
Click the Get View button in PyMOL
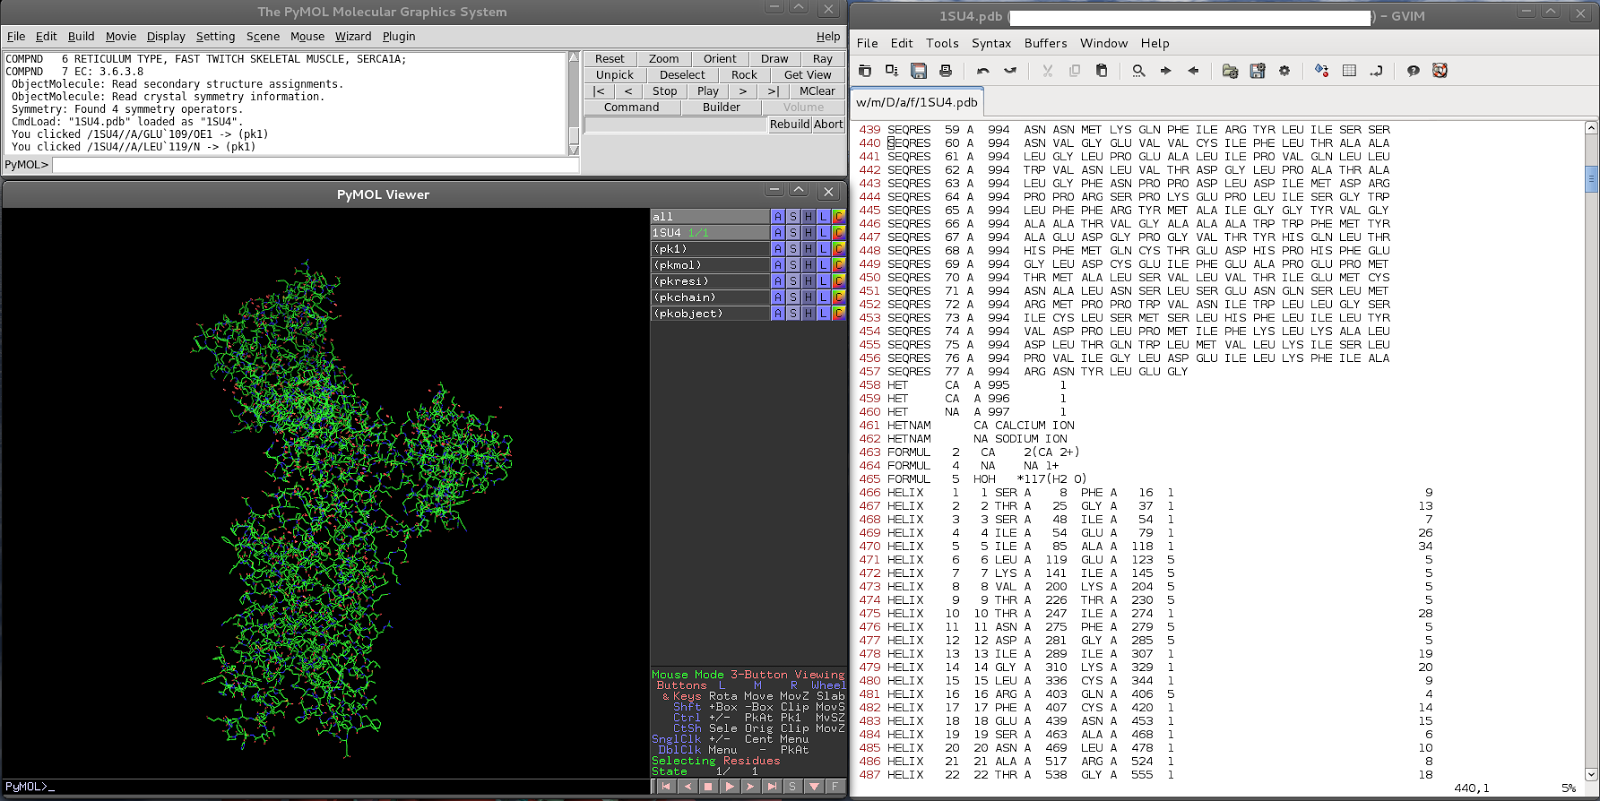(807, 75)
